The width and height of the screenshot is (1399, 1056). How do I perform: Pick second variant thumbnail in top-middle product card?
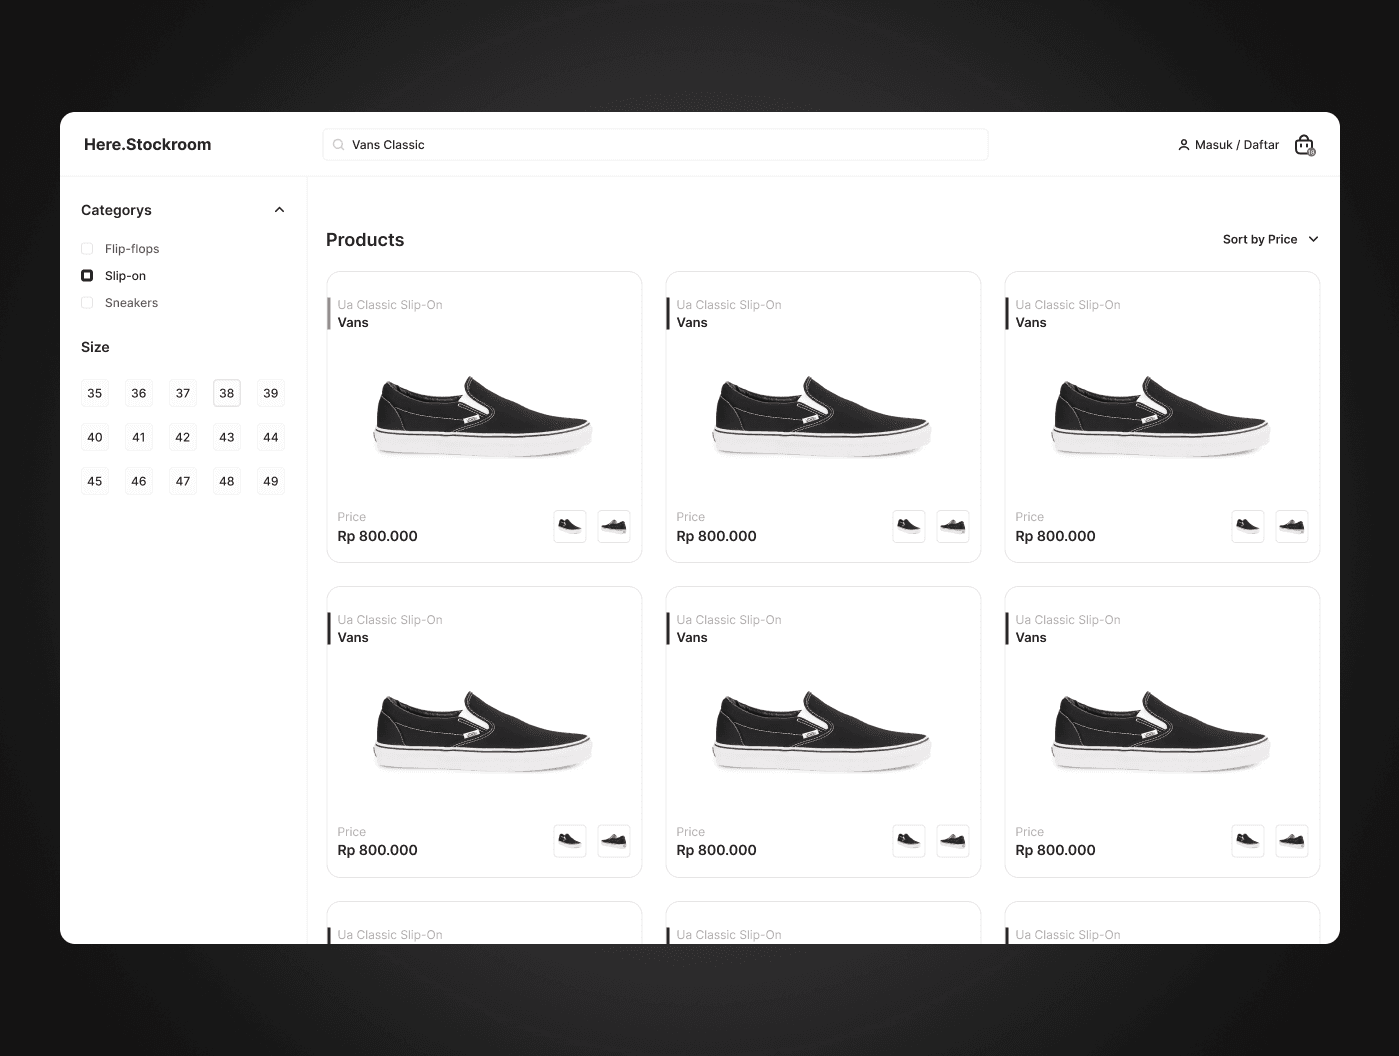[x=953, y=526]
